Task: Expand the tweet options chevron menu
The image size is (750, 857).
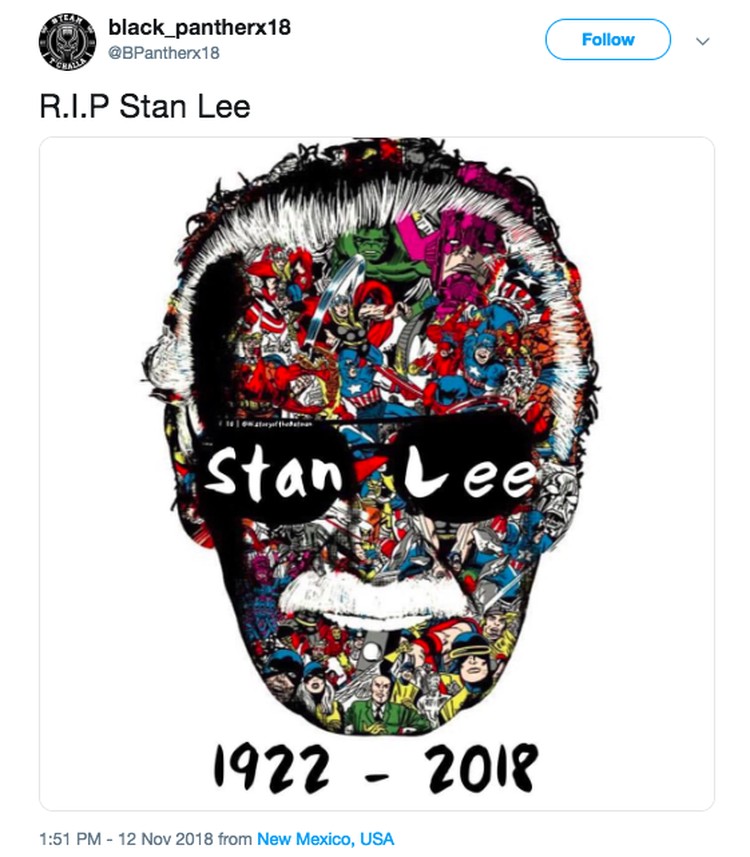Action: tap(702, 41)
